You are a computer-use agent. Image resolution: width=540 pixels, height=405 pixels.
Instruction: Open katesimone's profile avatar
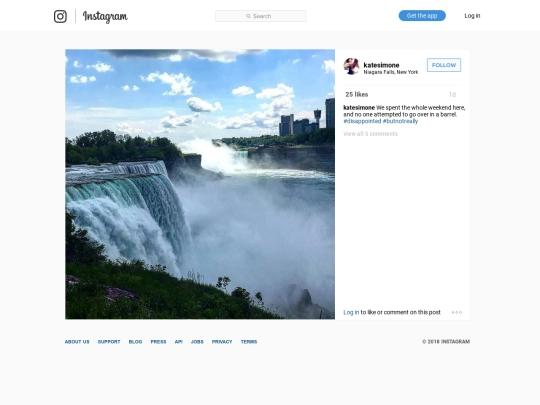point(351,66)
